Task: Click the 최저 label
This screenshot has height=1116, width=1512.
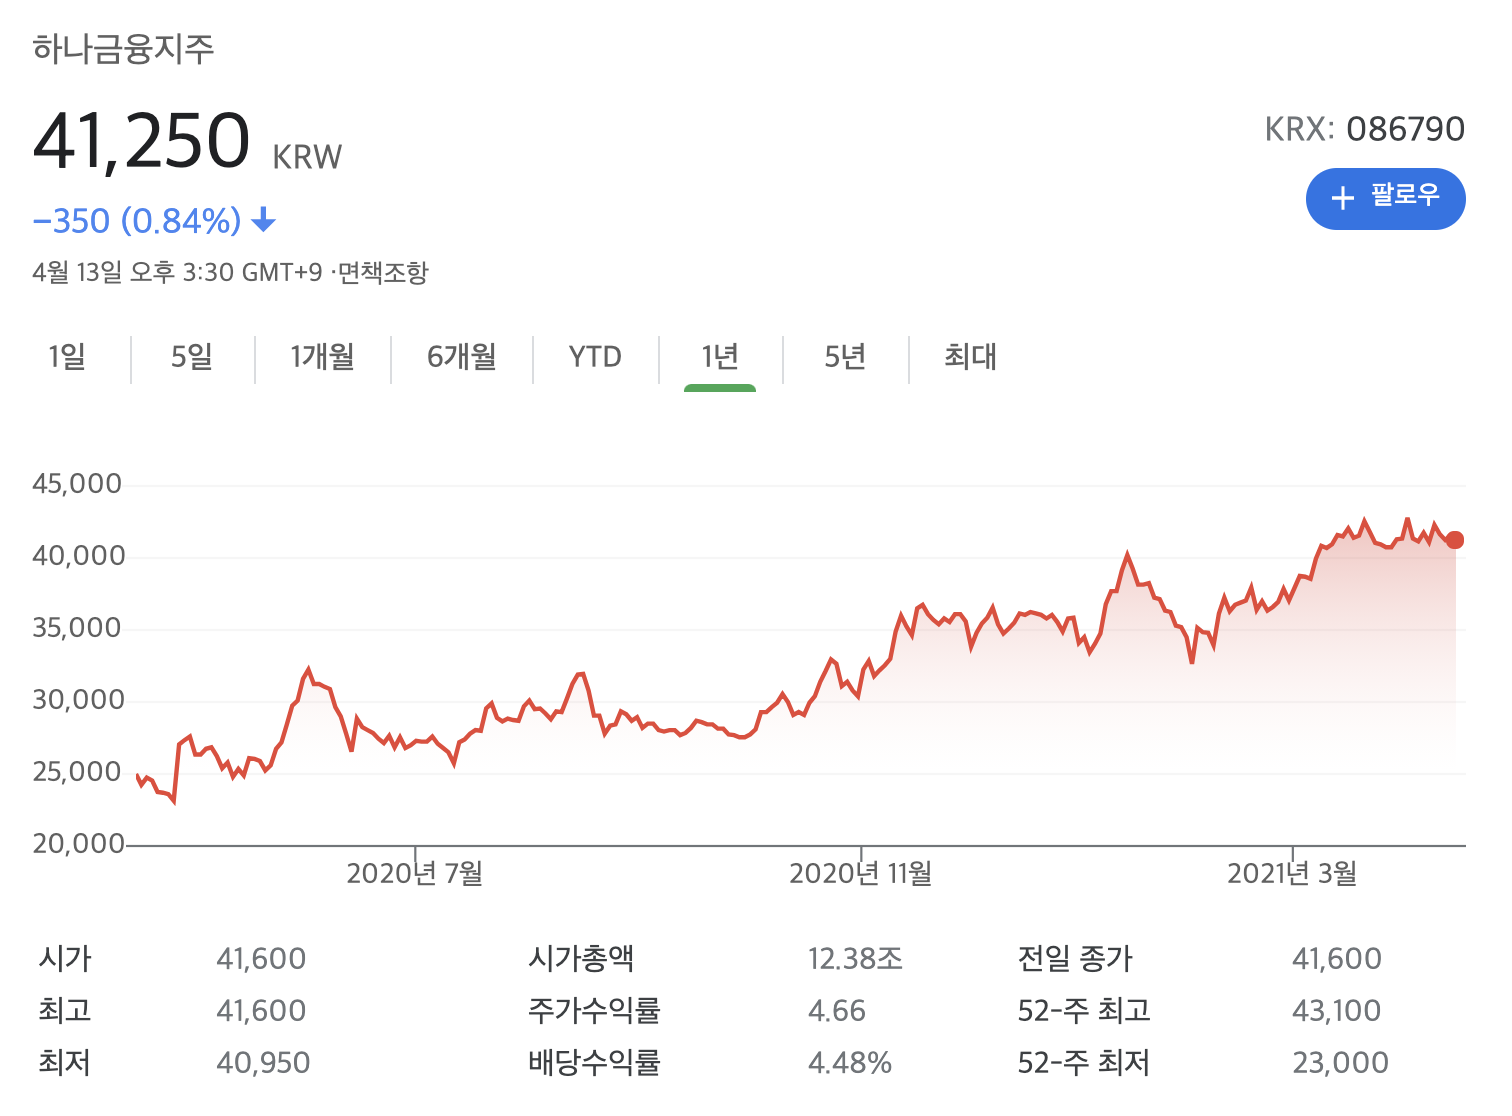Action: point(65,1062)
